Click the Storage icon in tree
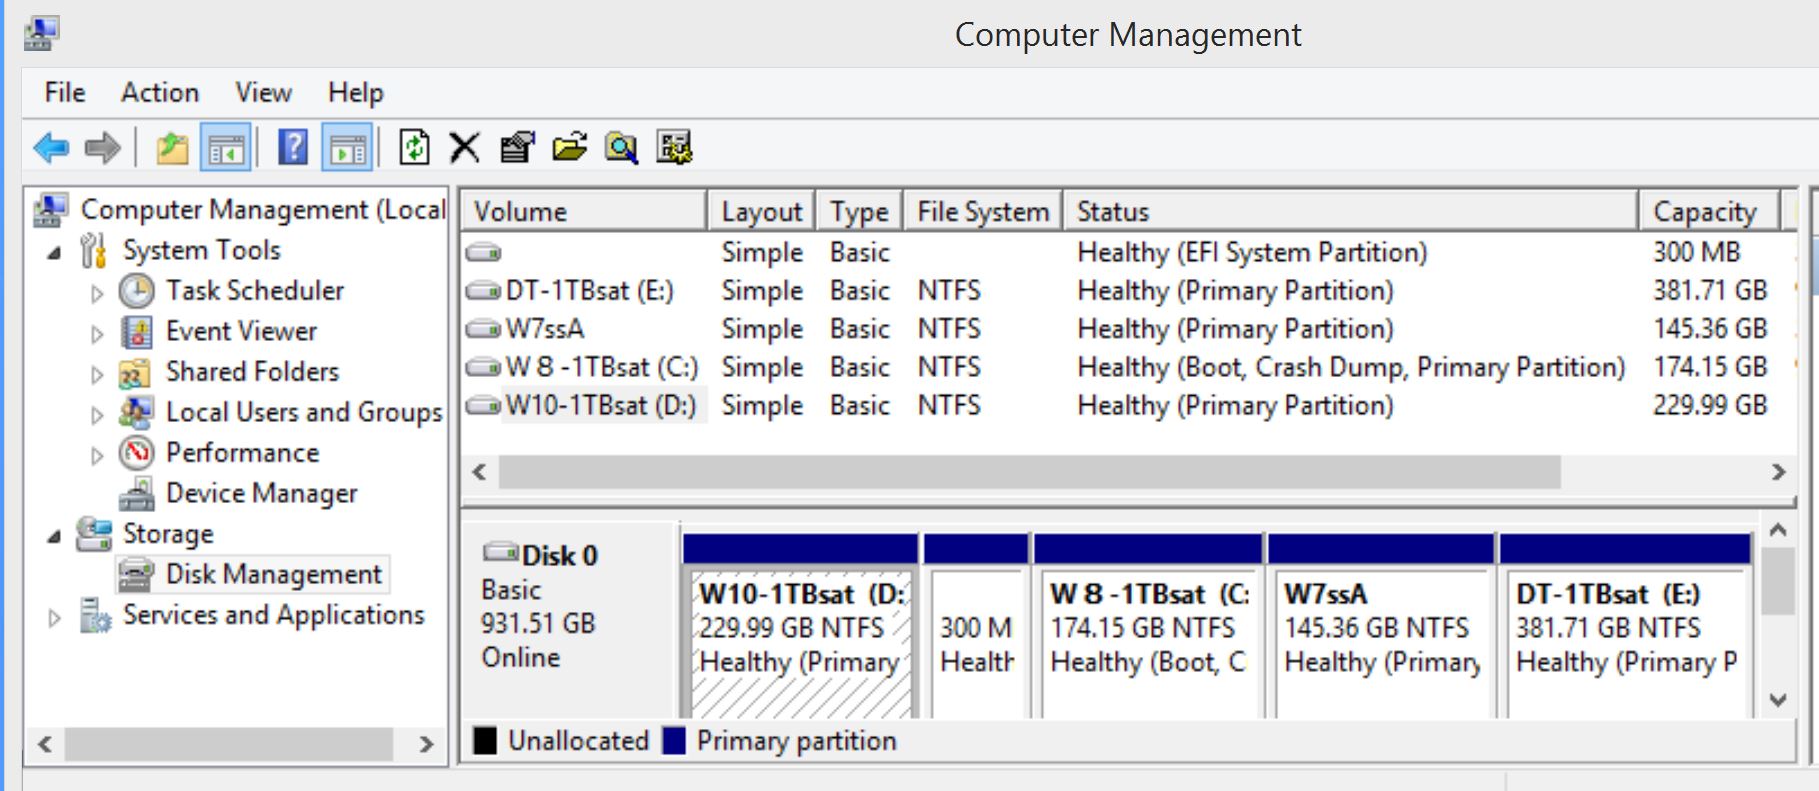This screenshot has height=791, width=1819. (x=94, y=534)
